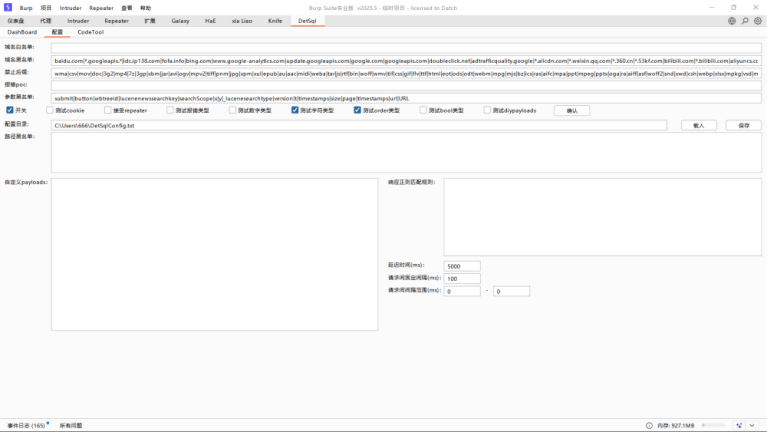Switch to the 仪表盘 tab
The height and width of the screenshot is (432, 767).
(16, 21)
